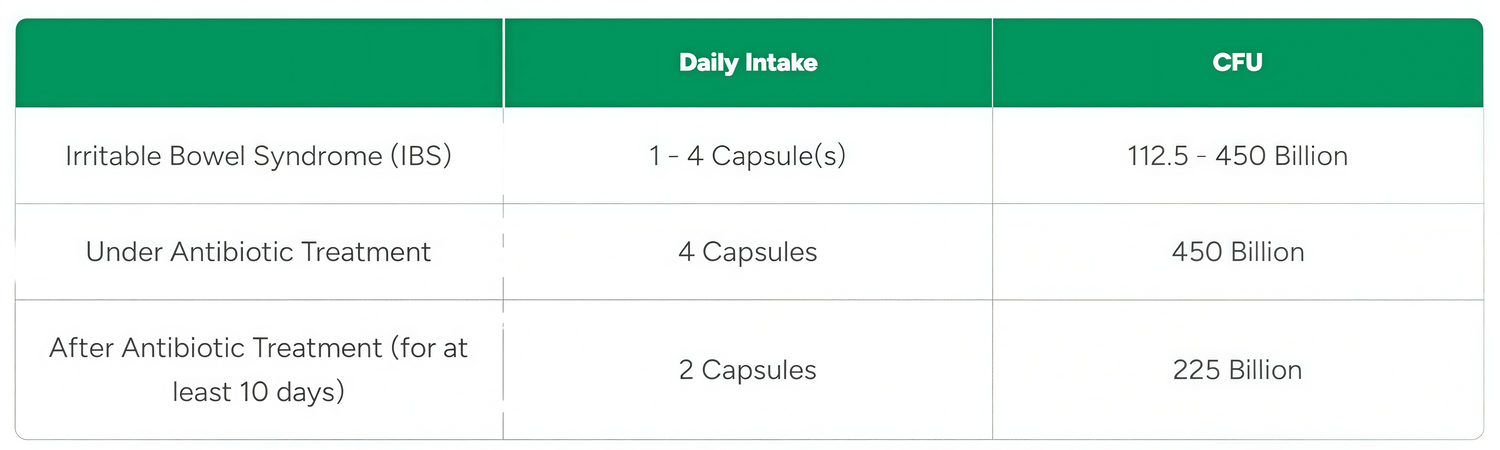Select the "Under Antibiotic Treatment" row label
The height and width of the screenshot is (450, 1500).
[x=258, y=252]
